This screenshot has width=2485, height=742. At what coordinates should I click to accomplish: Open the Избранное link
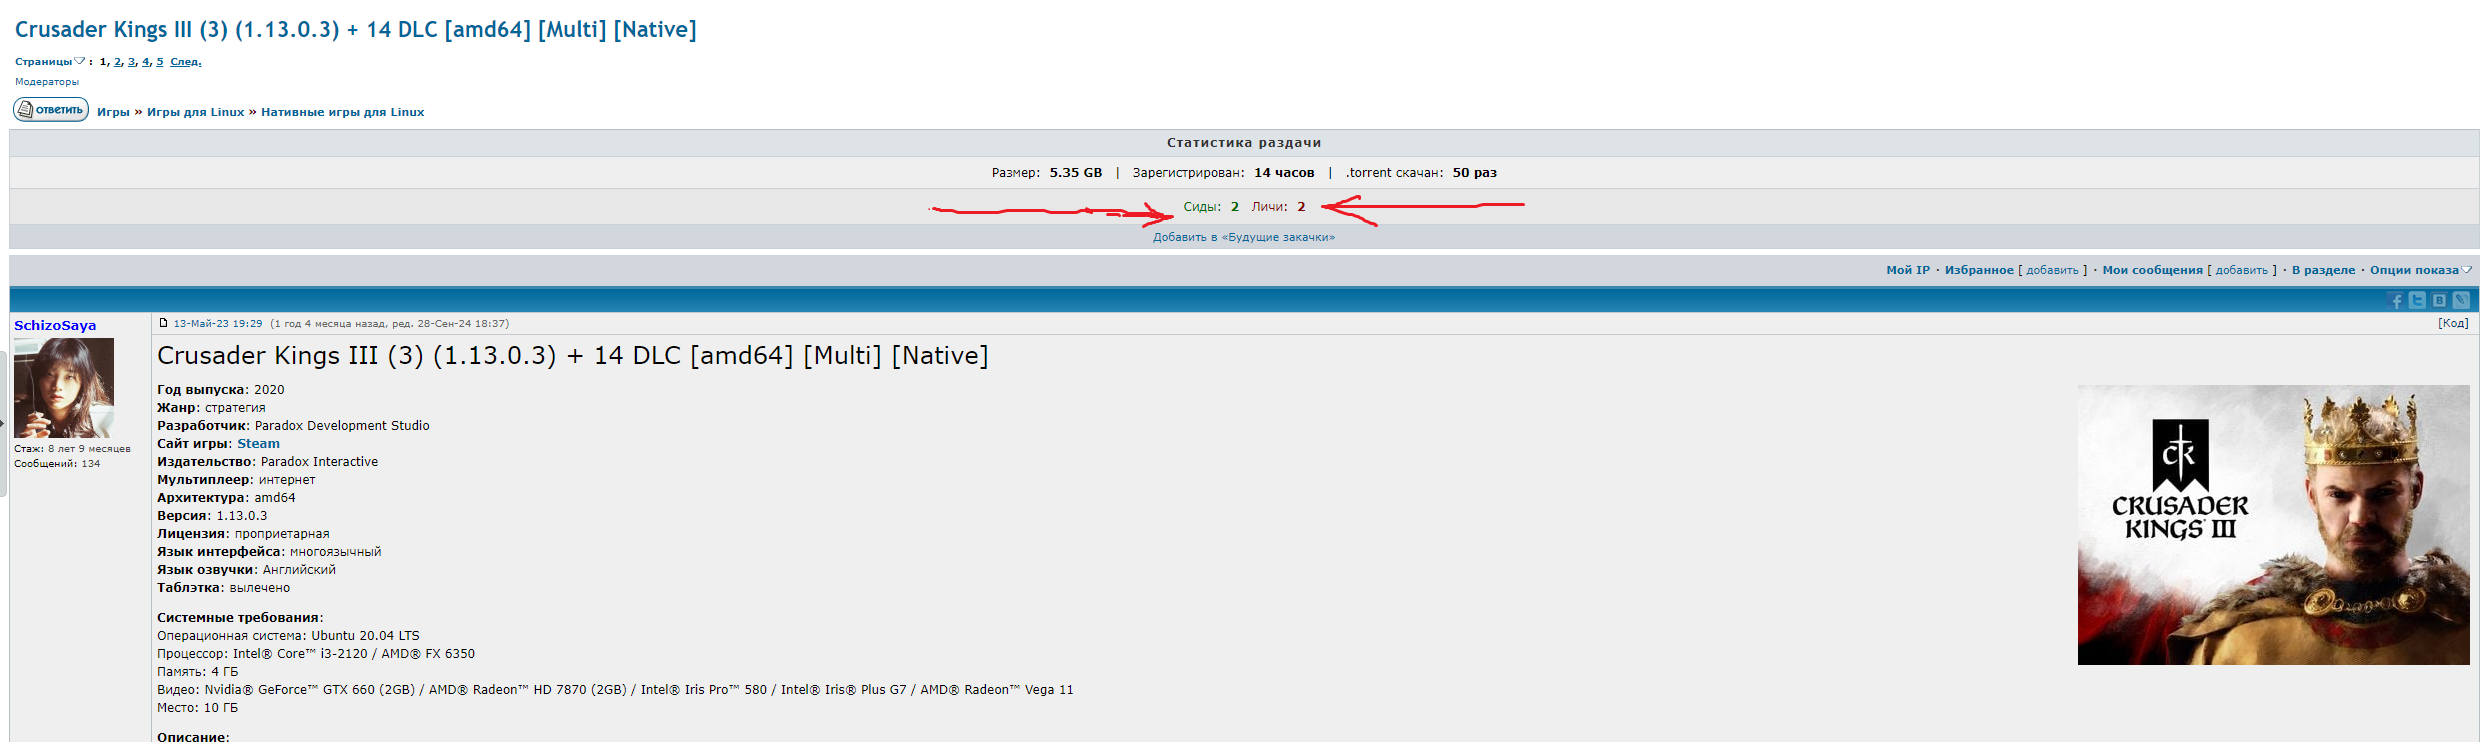pos(1979,270)
